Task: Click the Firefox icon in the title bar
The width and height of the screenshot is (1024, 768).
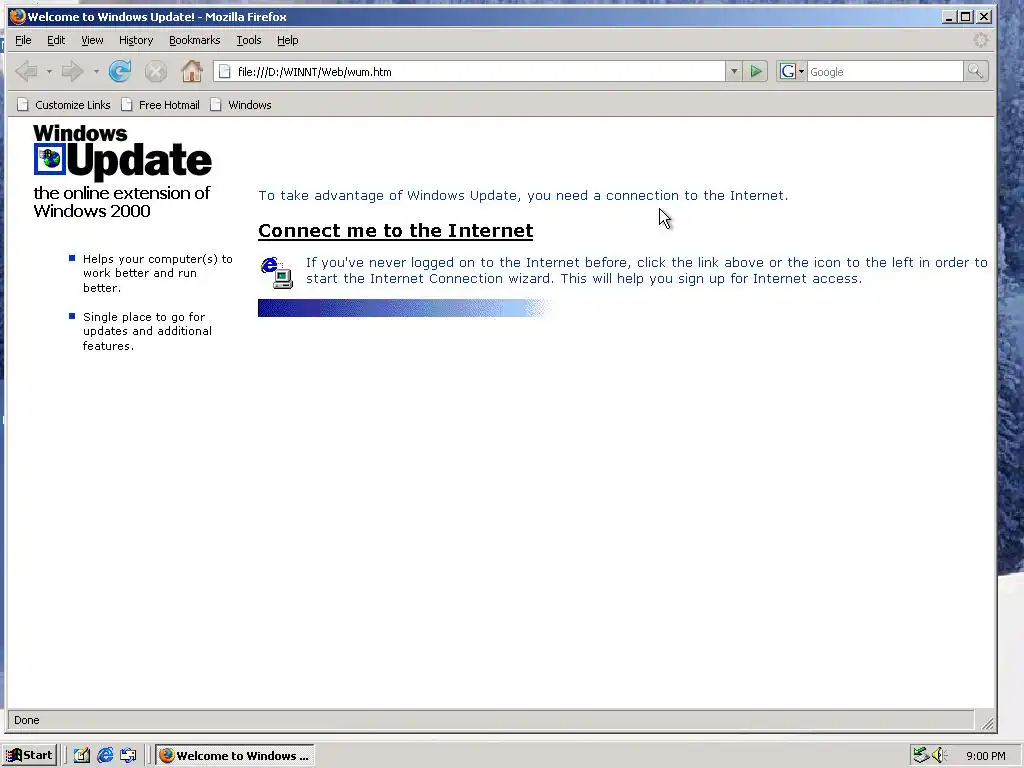Action: pos(17,16)
